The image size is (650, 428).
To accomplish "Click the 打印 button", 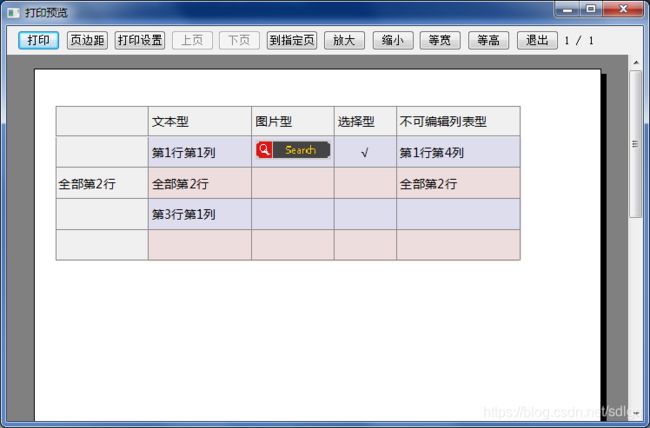I will tap(39, 40).
